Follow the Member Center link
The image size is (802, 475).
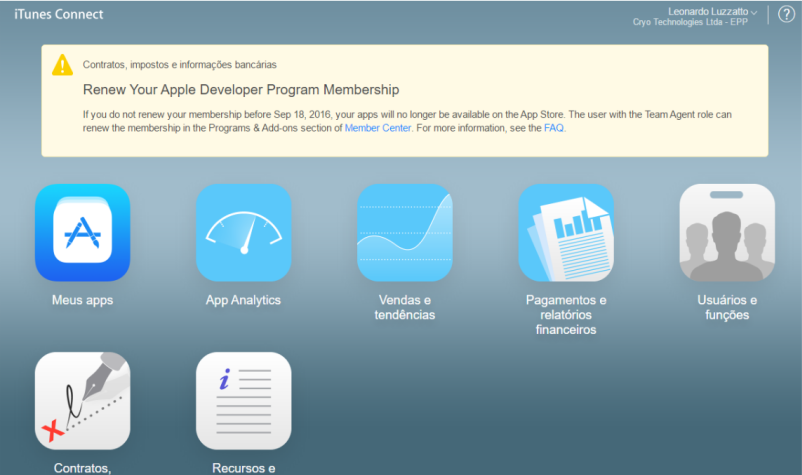coord(378,128)
